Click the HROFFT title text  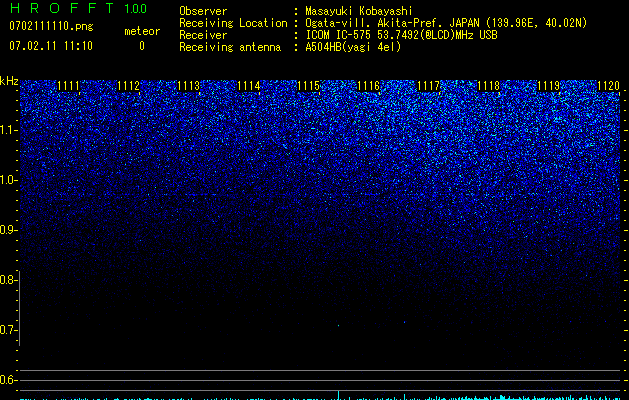(62, 8)
